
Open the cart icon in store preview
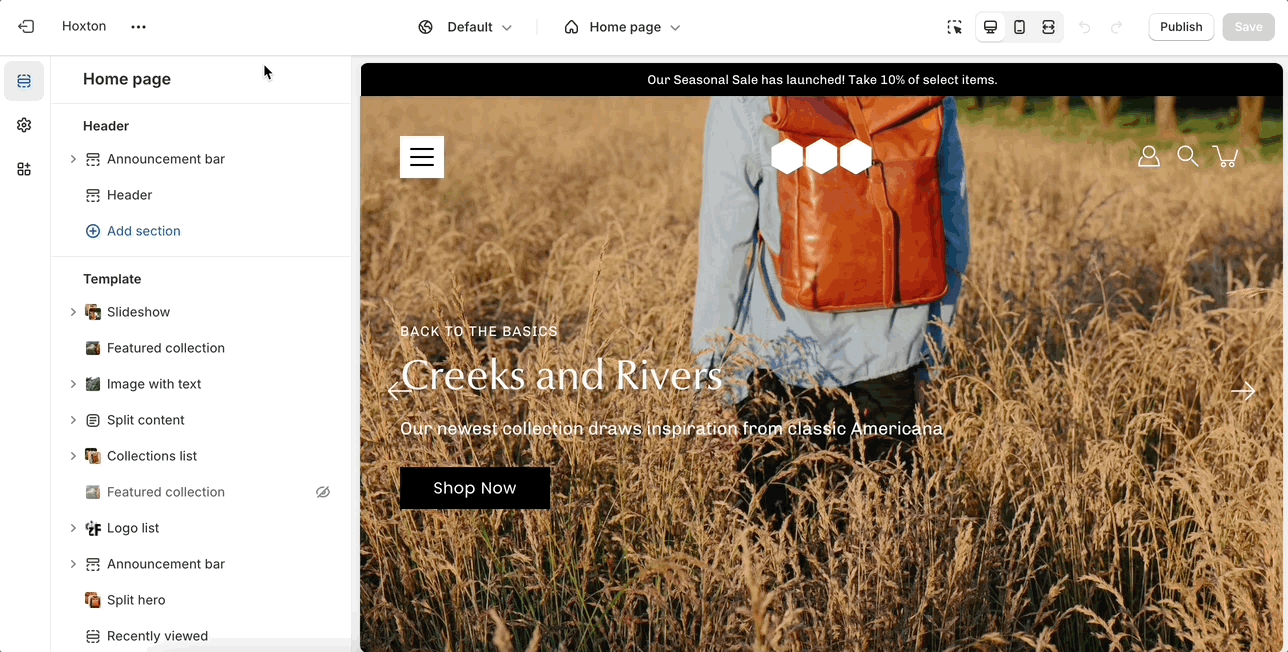point(1225,156)
